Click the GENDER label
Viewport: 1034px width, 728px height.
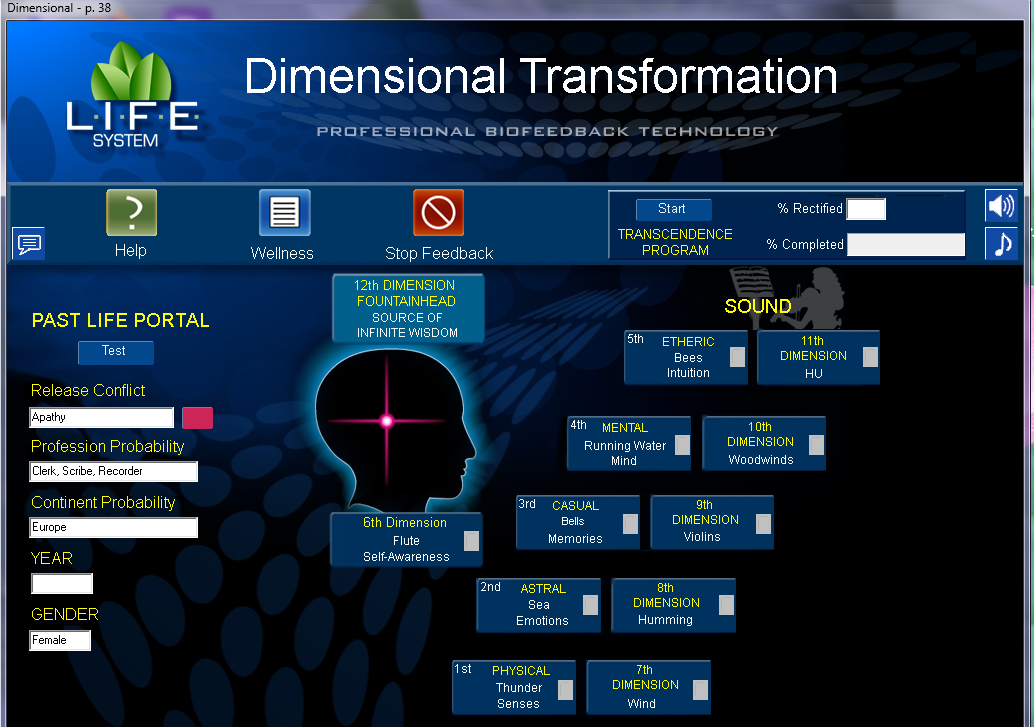pos(65,615)
